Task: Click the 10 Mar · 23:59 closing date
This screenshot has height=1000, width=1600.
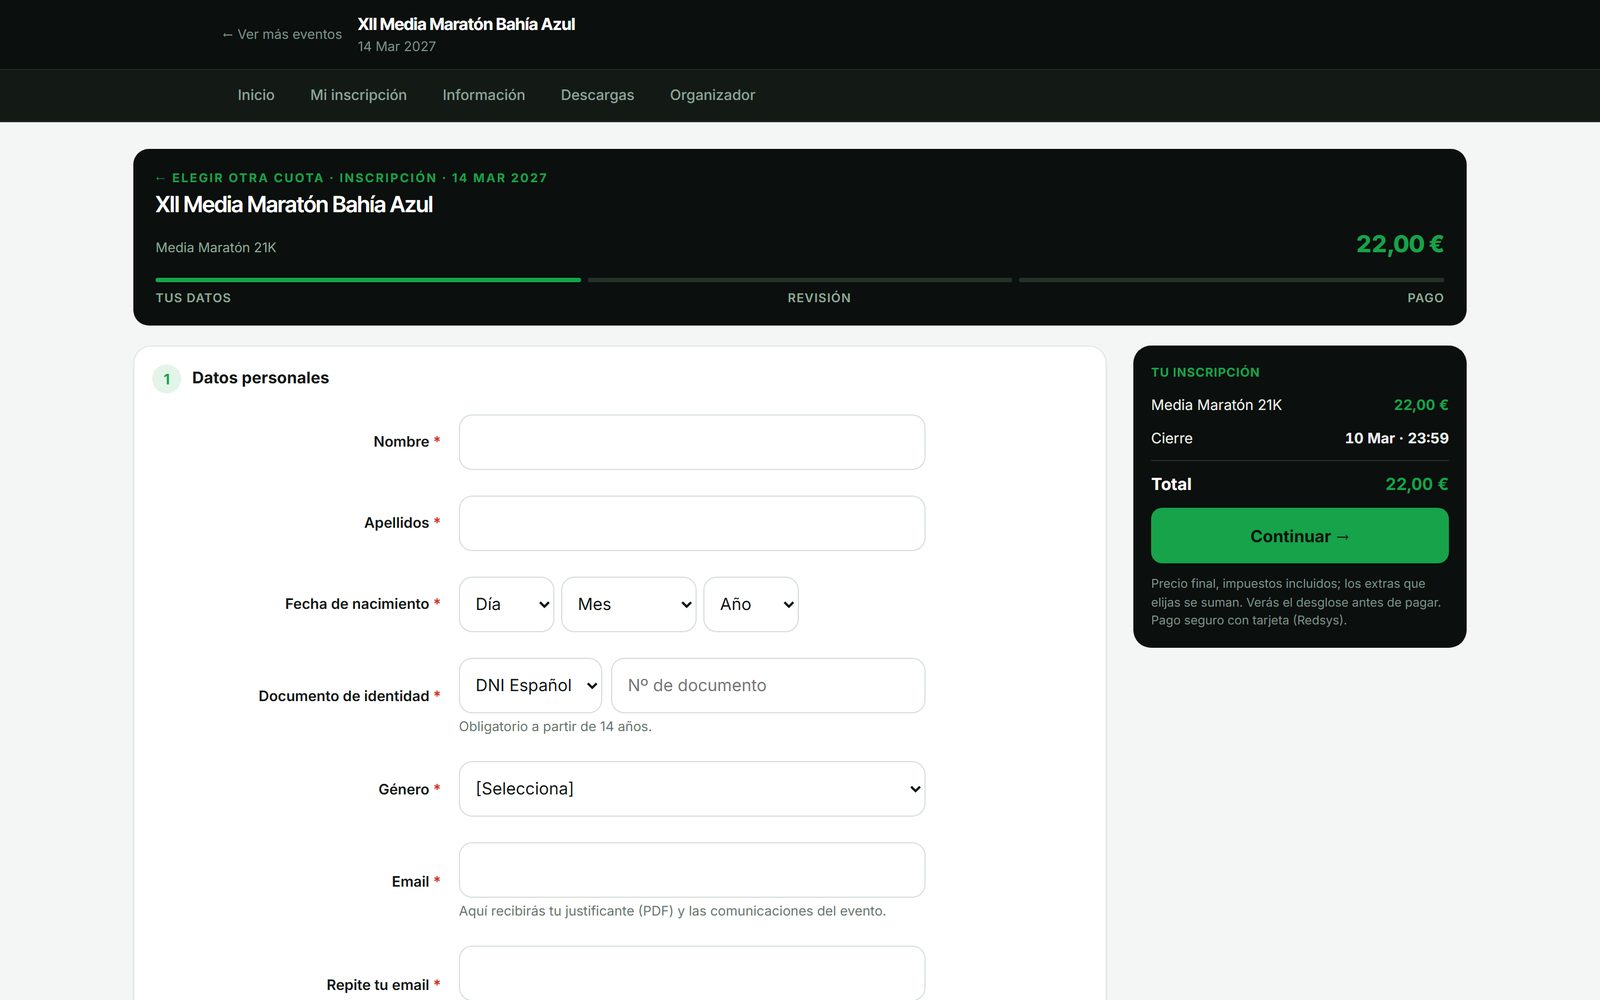Action: click(1396, 438)
